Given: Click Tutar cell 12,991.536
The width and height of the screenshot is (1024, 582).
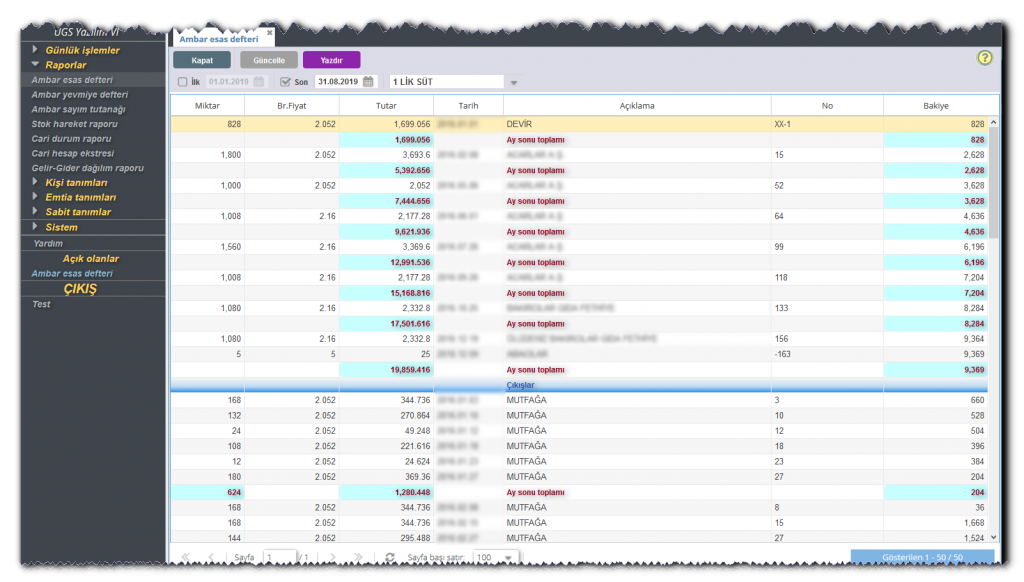Looking at the screenshot, I should coord(386,263).
